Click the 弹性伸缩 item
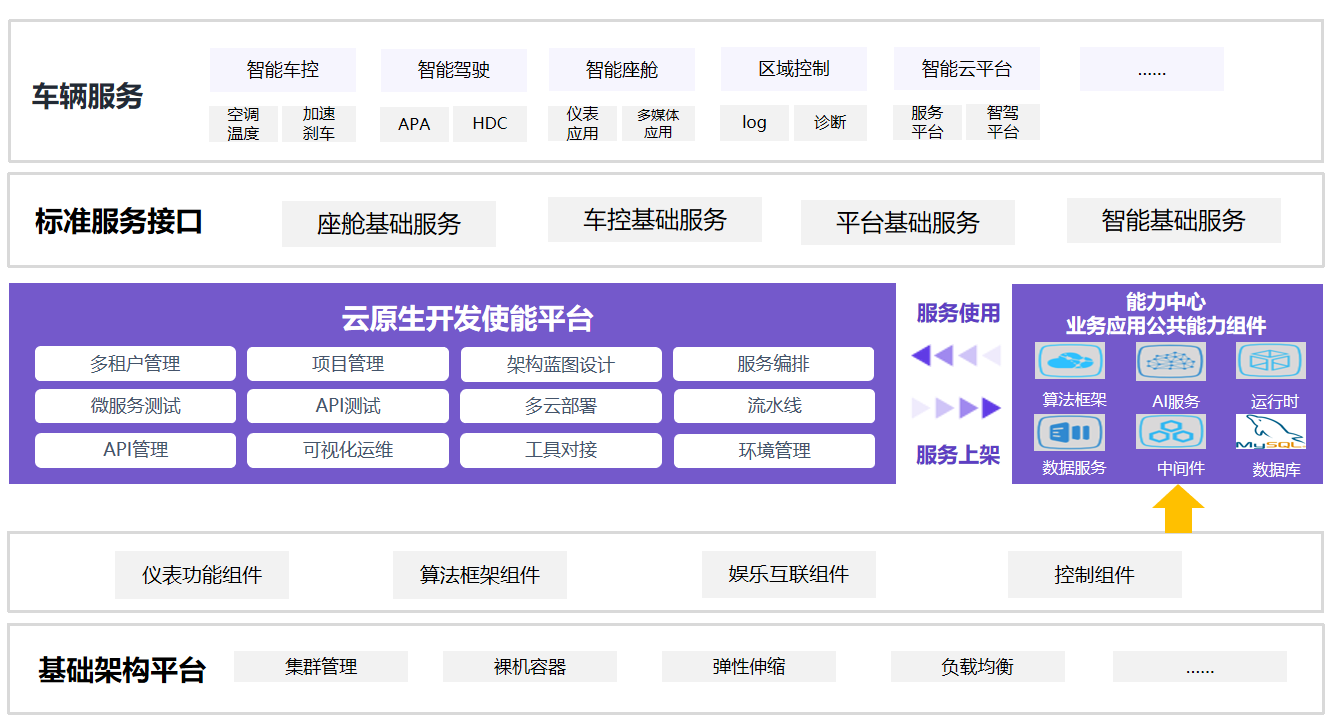 pyautogui.click(x=748, y=666)
